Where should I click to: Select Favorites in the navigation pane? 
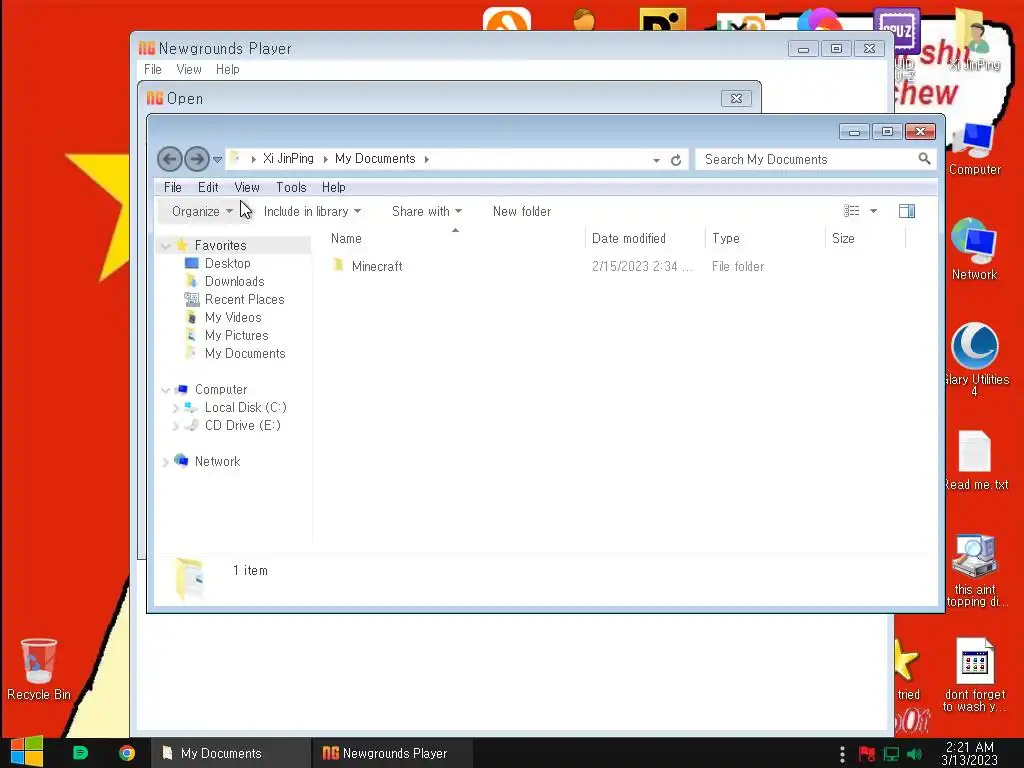[x=220, y=246]
